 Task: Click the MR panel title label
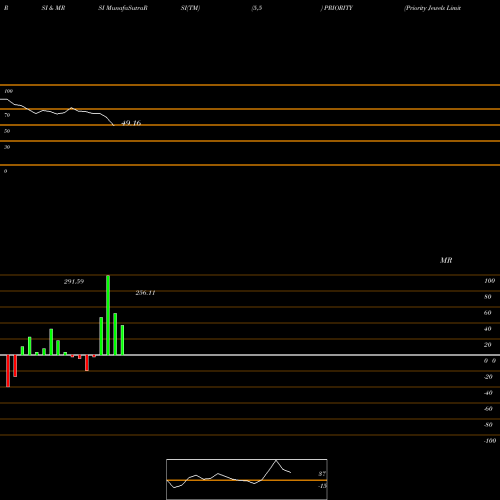[x=446, y=260]
